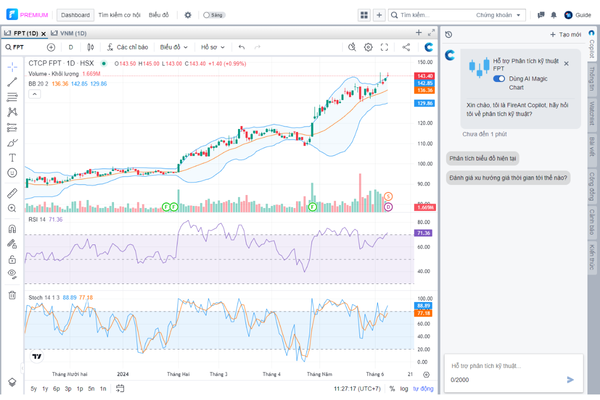Image resolution: width=600 pixels, height=400 pixels.
Task: Expand the Biểu đồ dropdown in chart toolbar
Action: (174, 47)
